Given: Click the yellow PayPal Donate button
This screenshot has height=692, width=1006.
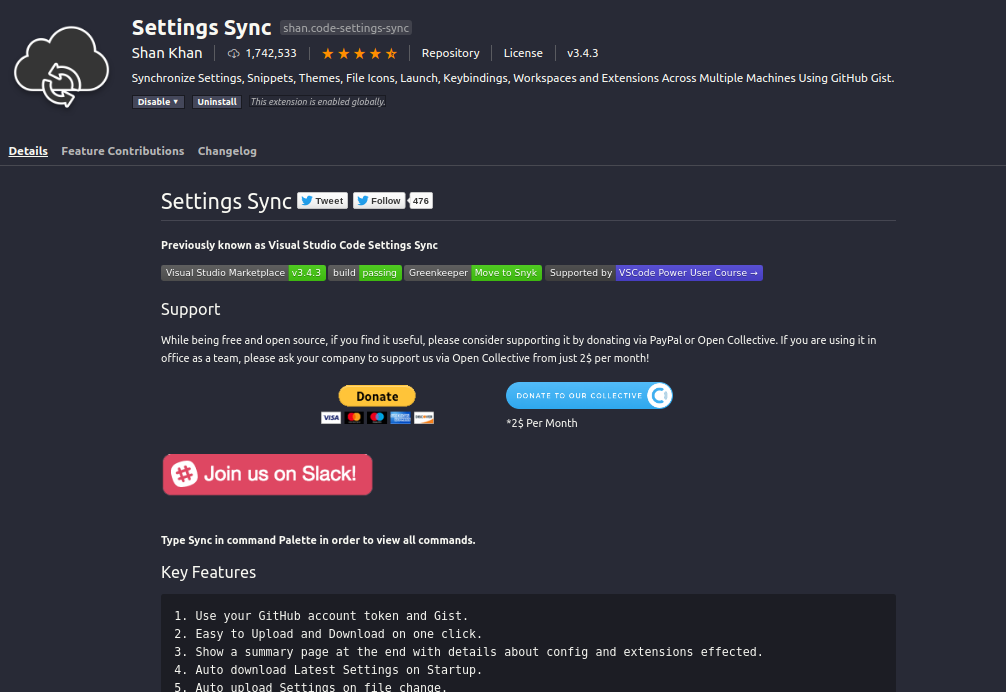Looking at the screenshot, I should (377, 396).
